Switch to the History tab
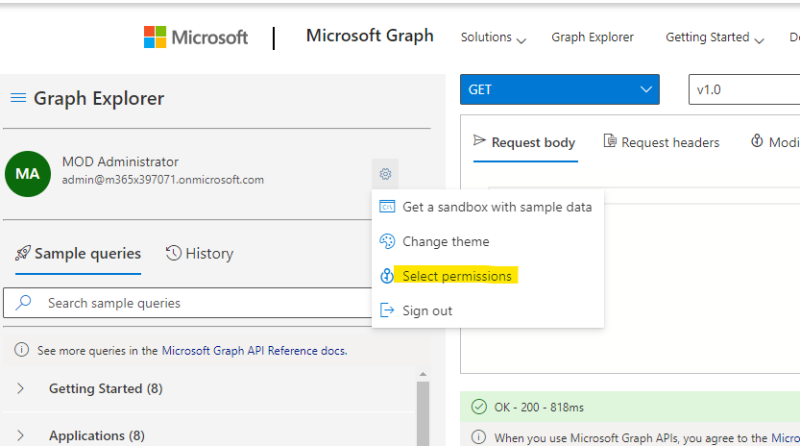Image resolution: width=800 pixels, height=446 pixels. (199, 254)
